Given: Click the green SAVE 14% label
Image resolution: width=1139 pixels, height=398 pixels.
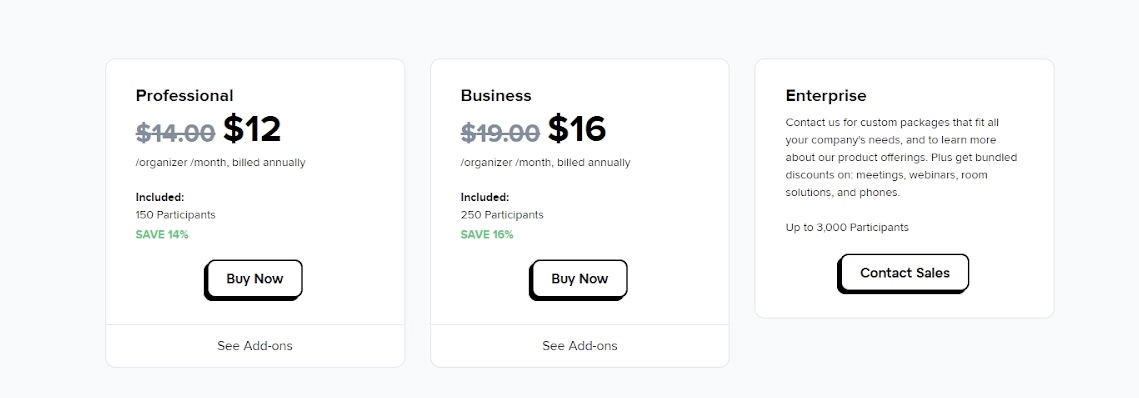Looking at the screenshot, I should (162, 235).
